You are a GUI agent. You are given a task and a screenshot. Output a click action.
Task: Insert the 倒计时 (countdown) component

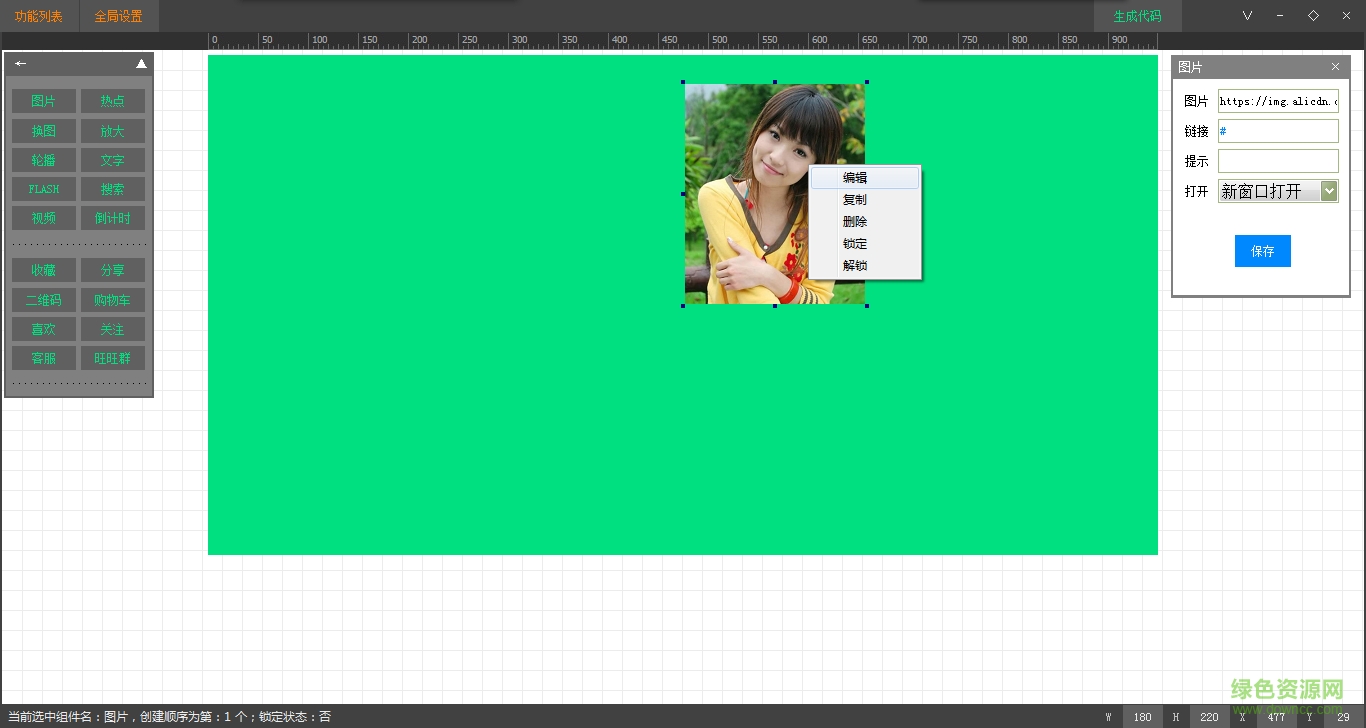click(113, 218)
